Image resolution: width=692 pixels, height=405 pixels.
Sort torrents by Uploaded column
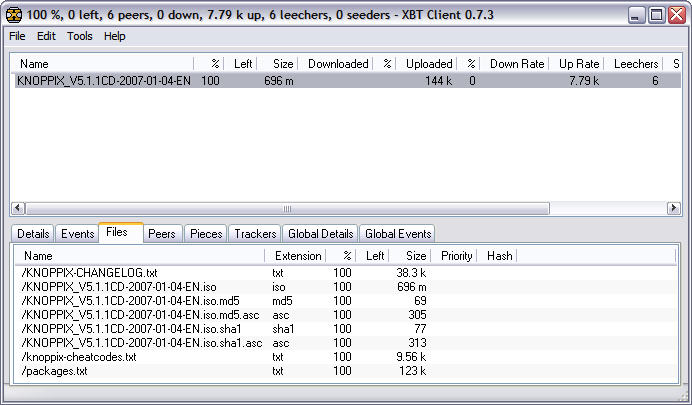[427, 64]
